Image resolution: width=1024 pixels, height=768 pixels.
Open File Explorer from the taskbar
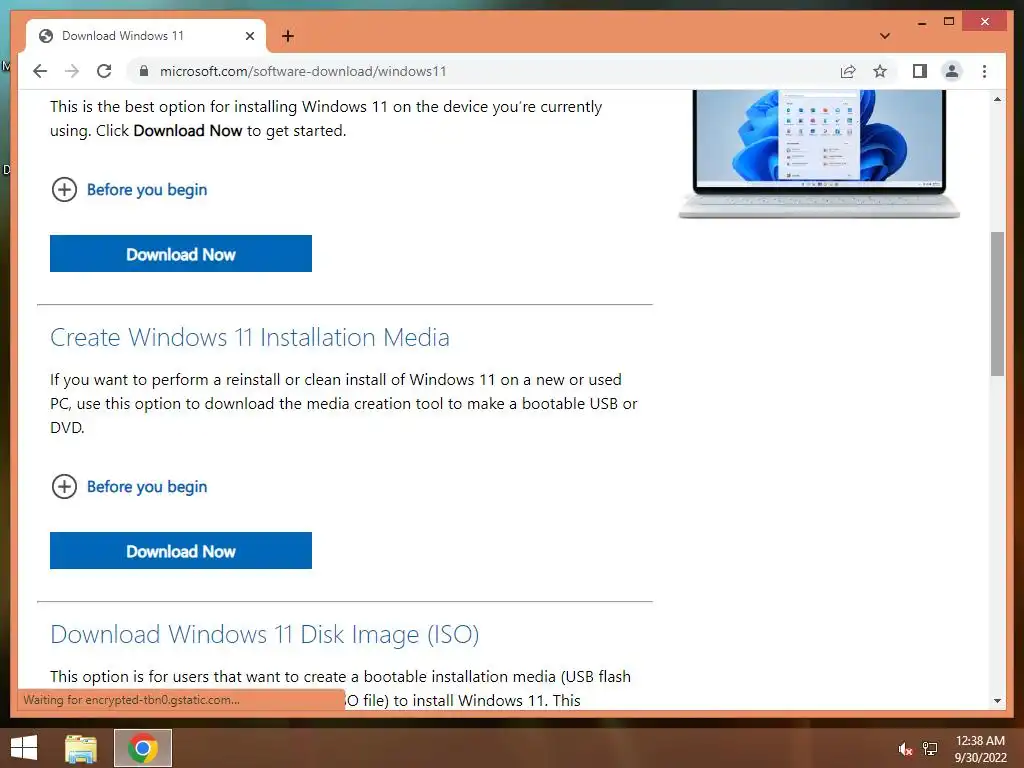click(81, 748)
